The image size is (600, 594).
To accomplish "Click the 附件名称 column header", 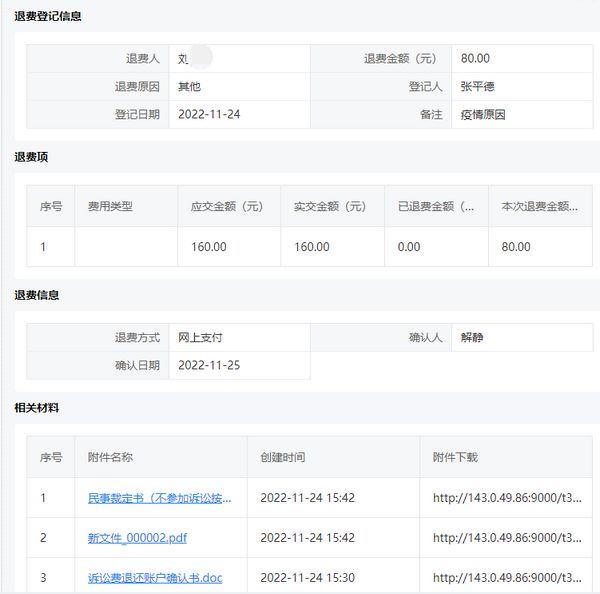I will click(x=110, y=457).
